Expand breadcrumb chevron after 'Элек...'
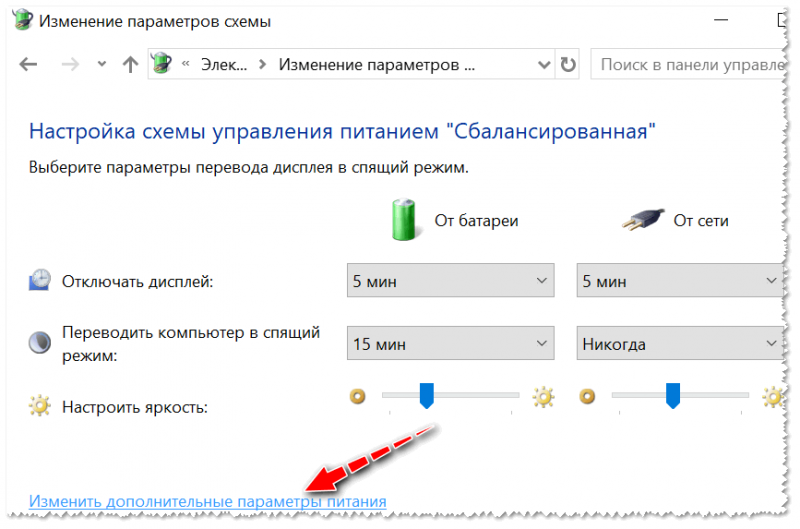The width and height of the screenshot is (800, 529). coord(263,64)
